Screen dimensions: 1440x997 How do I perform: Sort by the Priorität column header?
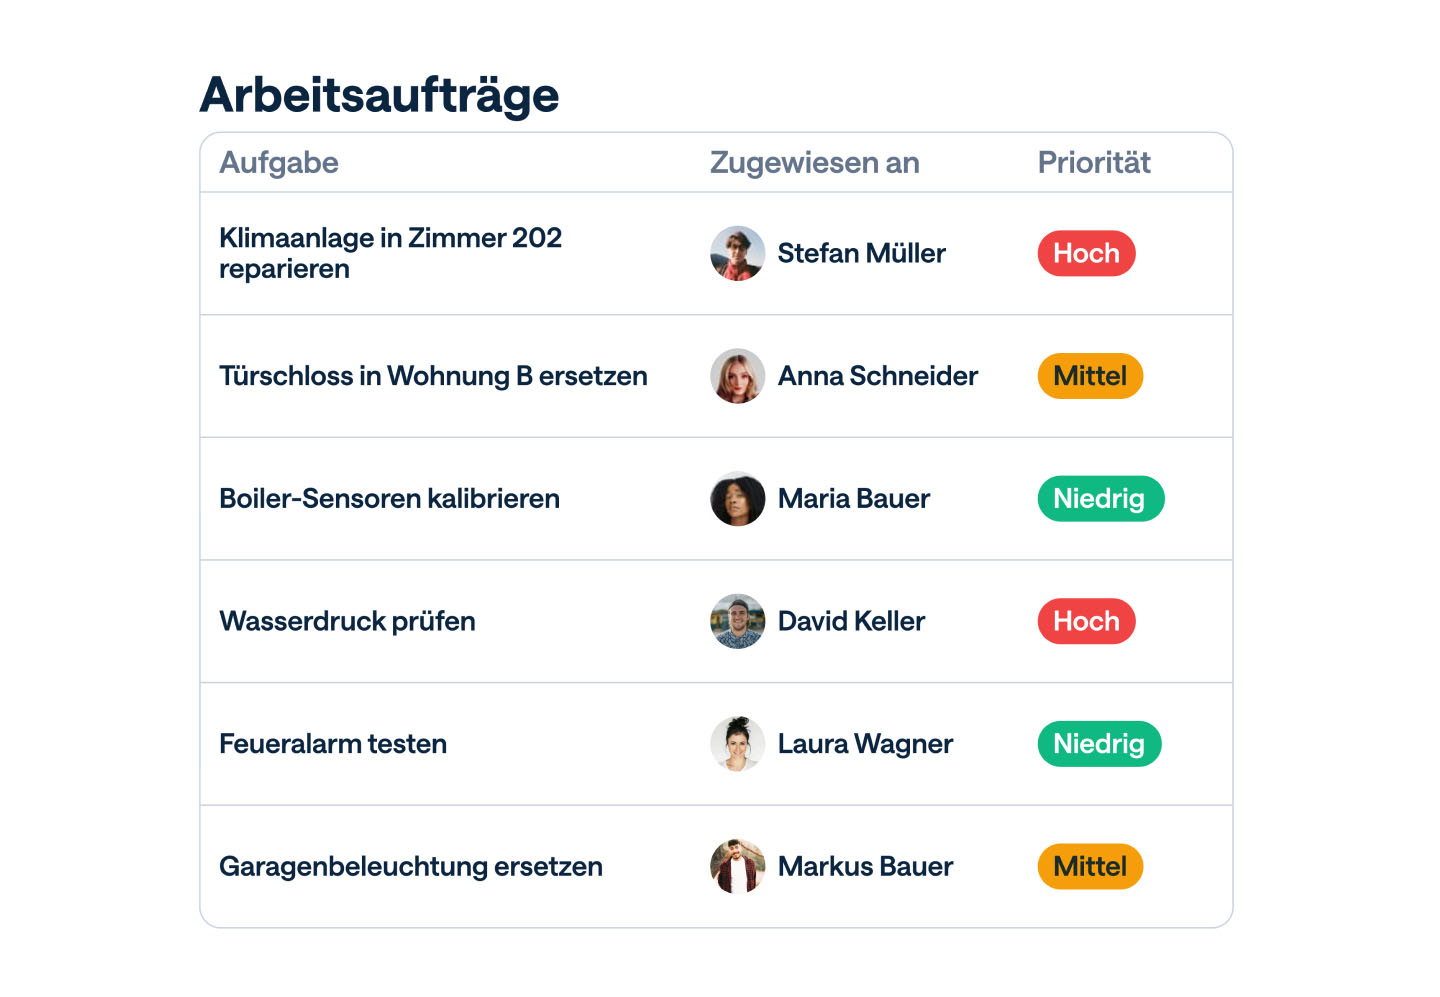click(x=1094, y=163)
